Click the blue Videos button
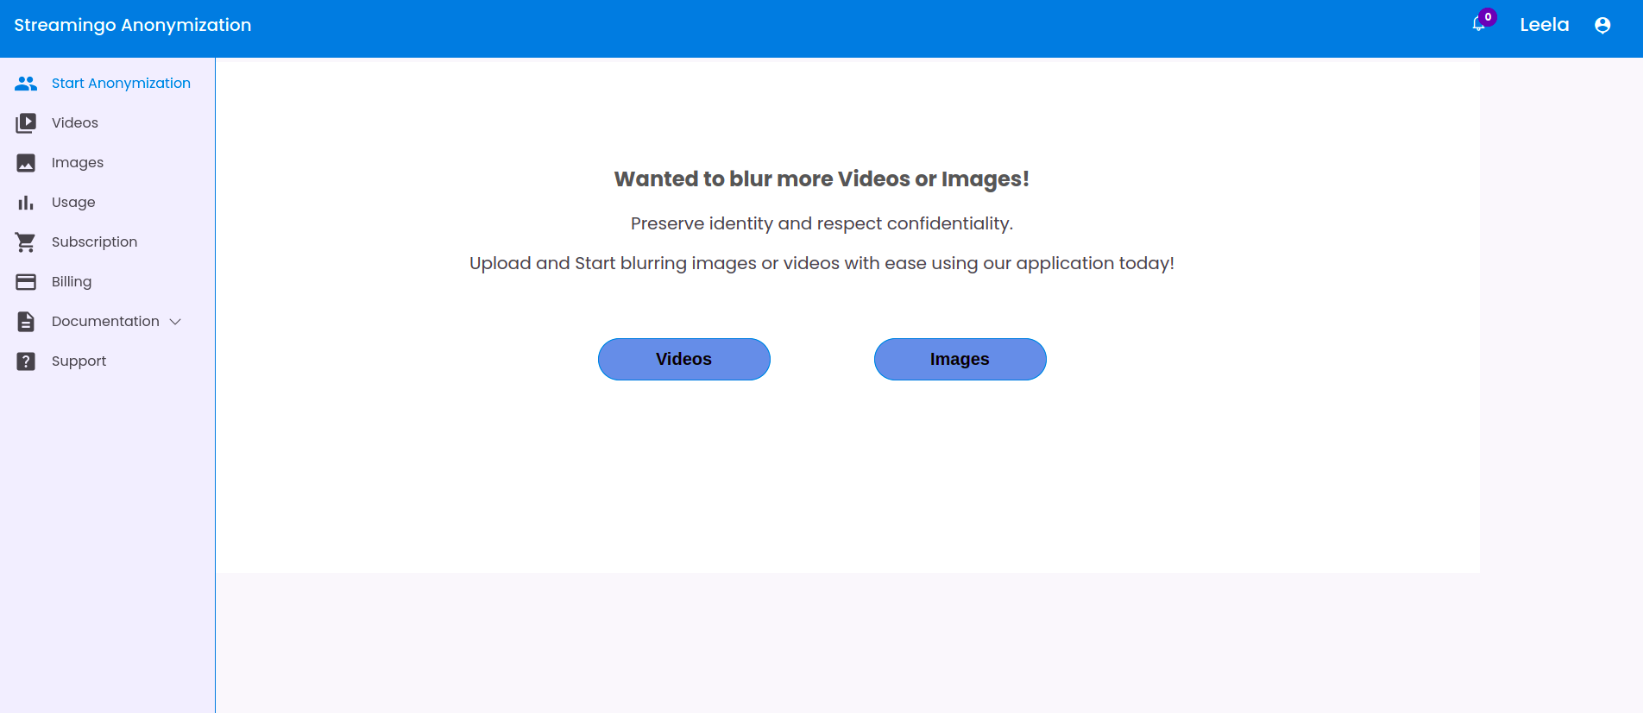This screenshot has width=1643, height=713. pos(684,359)
